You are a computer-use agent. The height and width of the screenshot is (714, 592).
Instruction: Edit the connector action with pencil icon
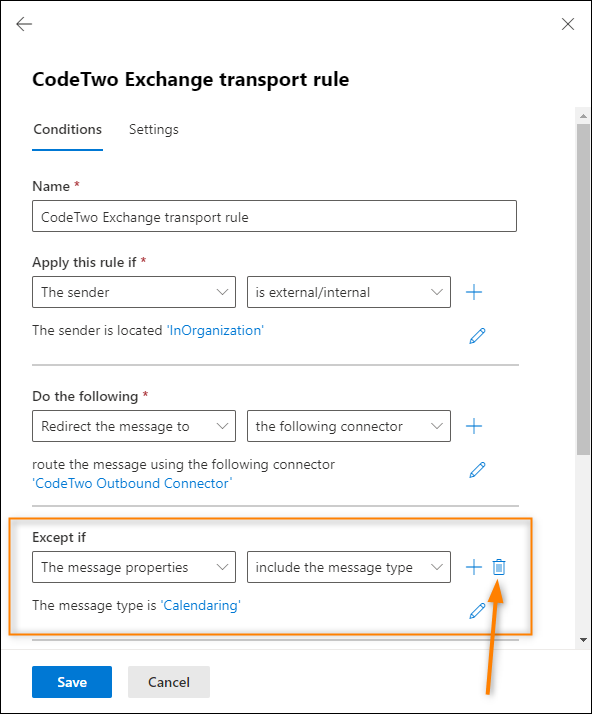coord(477,470)
